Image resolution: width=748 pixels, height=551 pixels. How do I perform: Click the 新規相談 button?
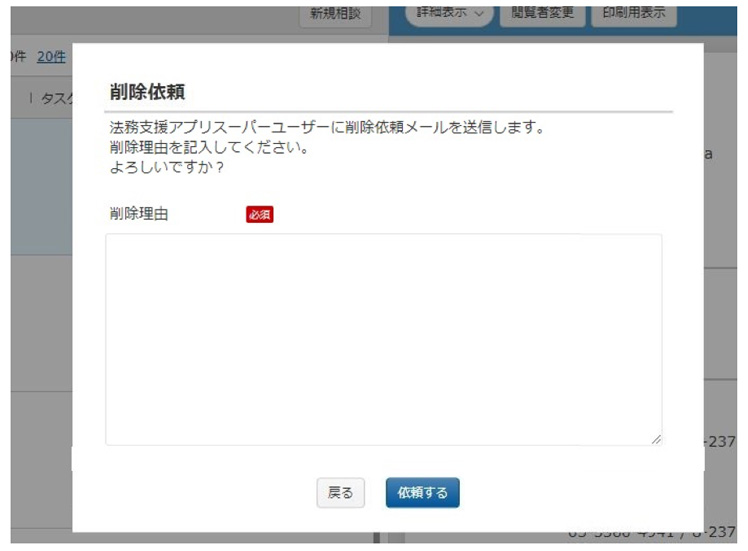click(x=335, y=14)
